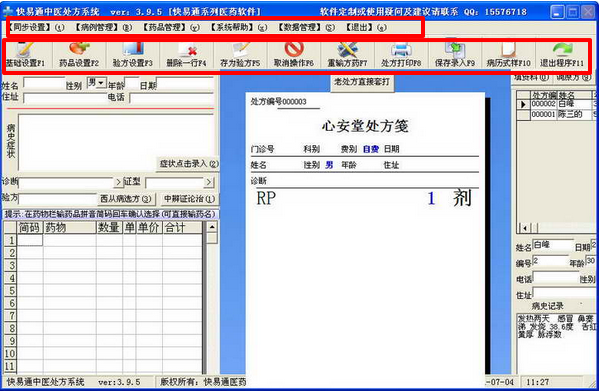Click the 验方设置 F3 icon

click(133, 55)
